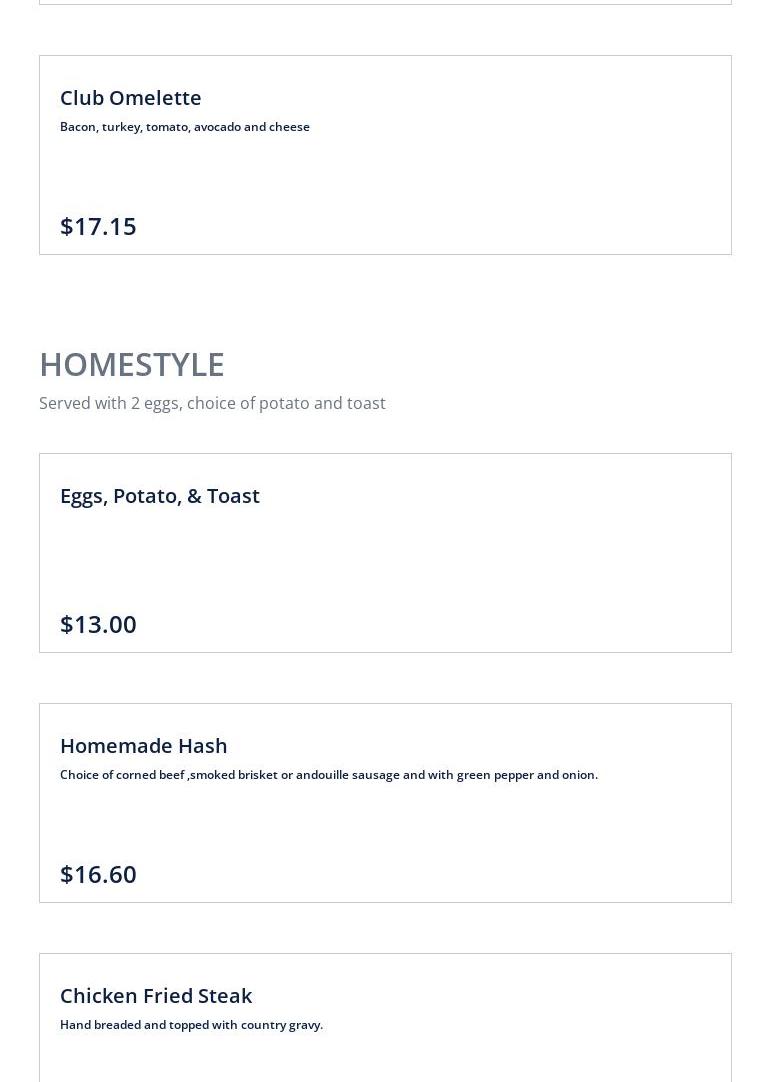Select the $13.00 price

coord(98,624)
